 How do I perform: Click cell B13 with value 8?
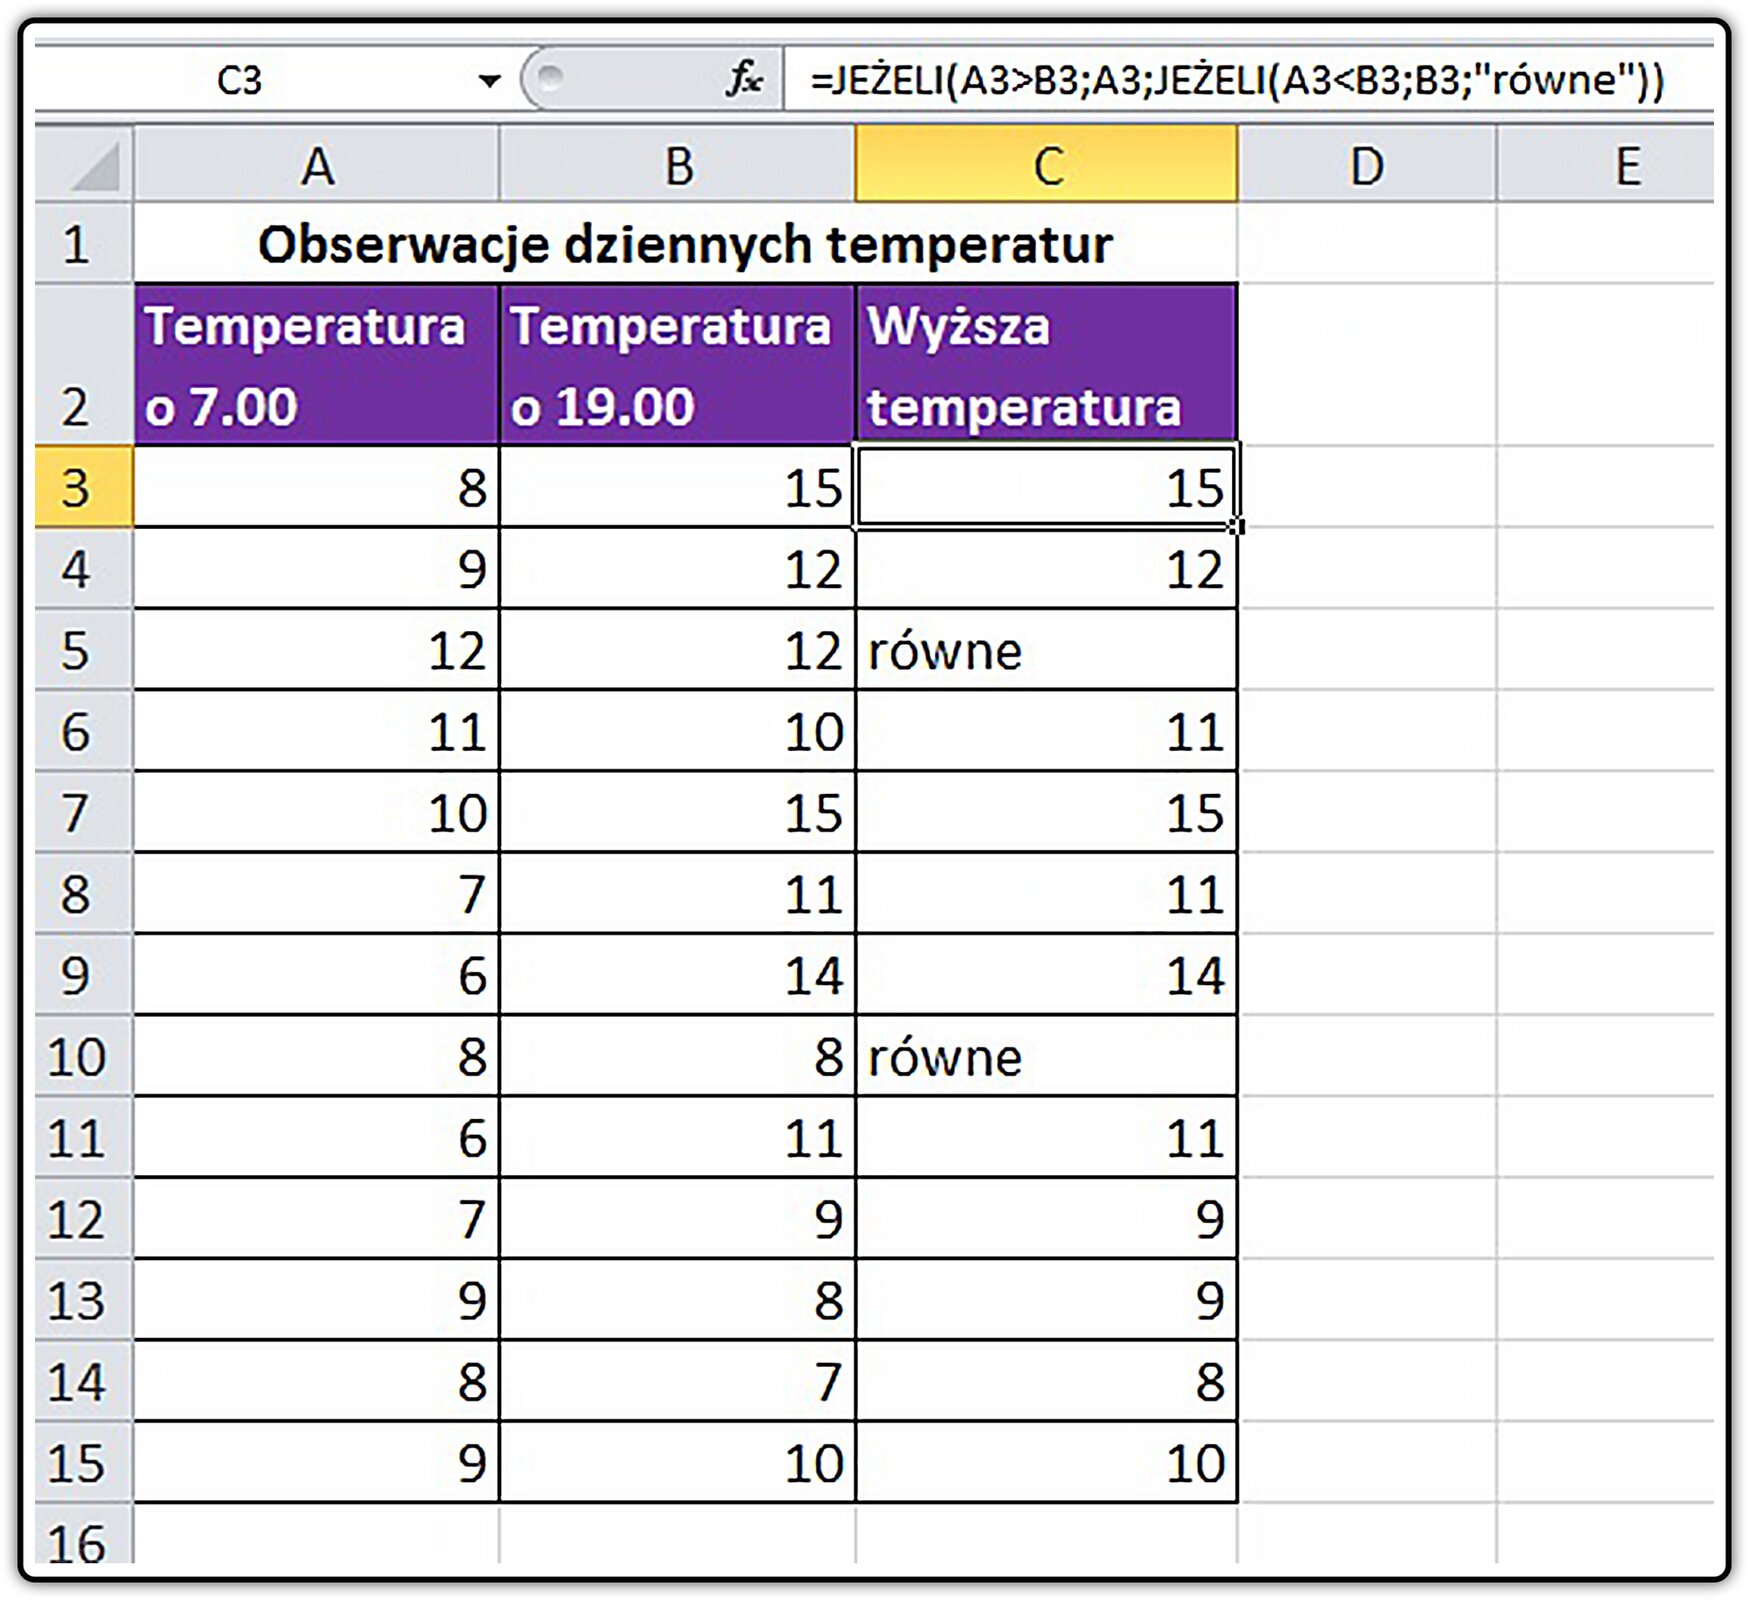[678, 1300]
